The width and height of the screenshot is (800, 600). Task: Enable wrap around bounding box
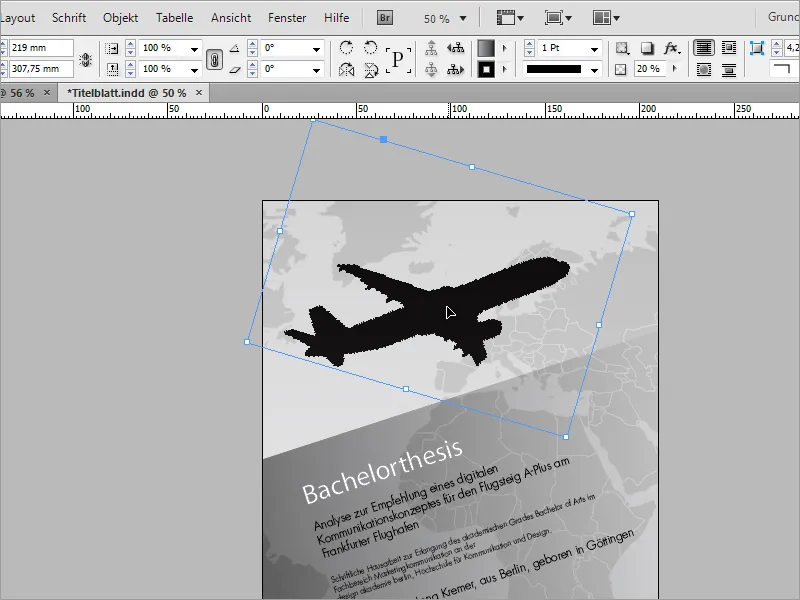pos(729,48)
